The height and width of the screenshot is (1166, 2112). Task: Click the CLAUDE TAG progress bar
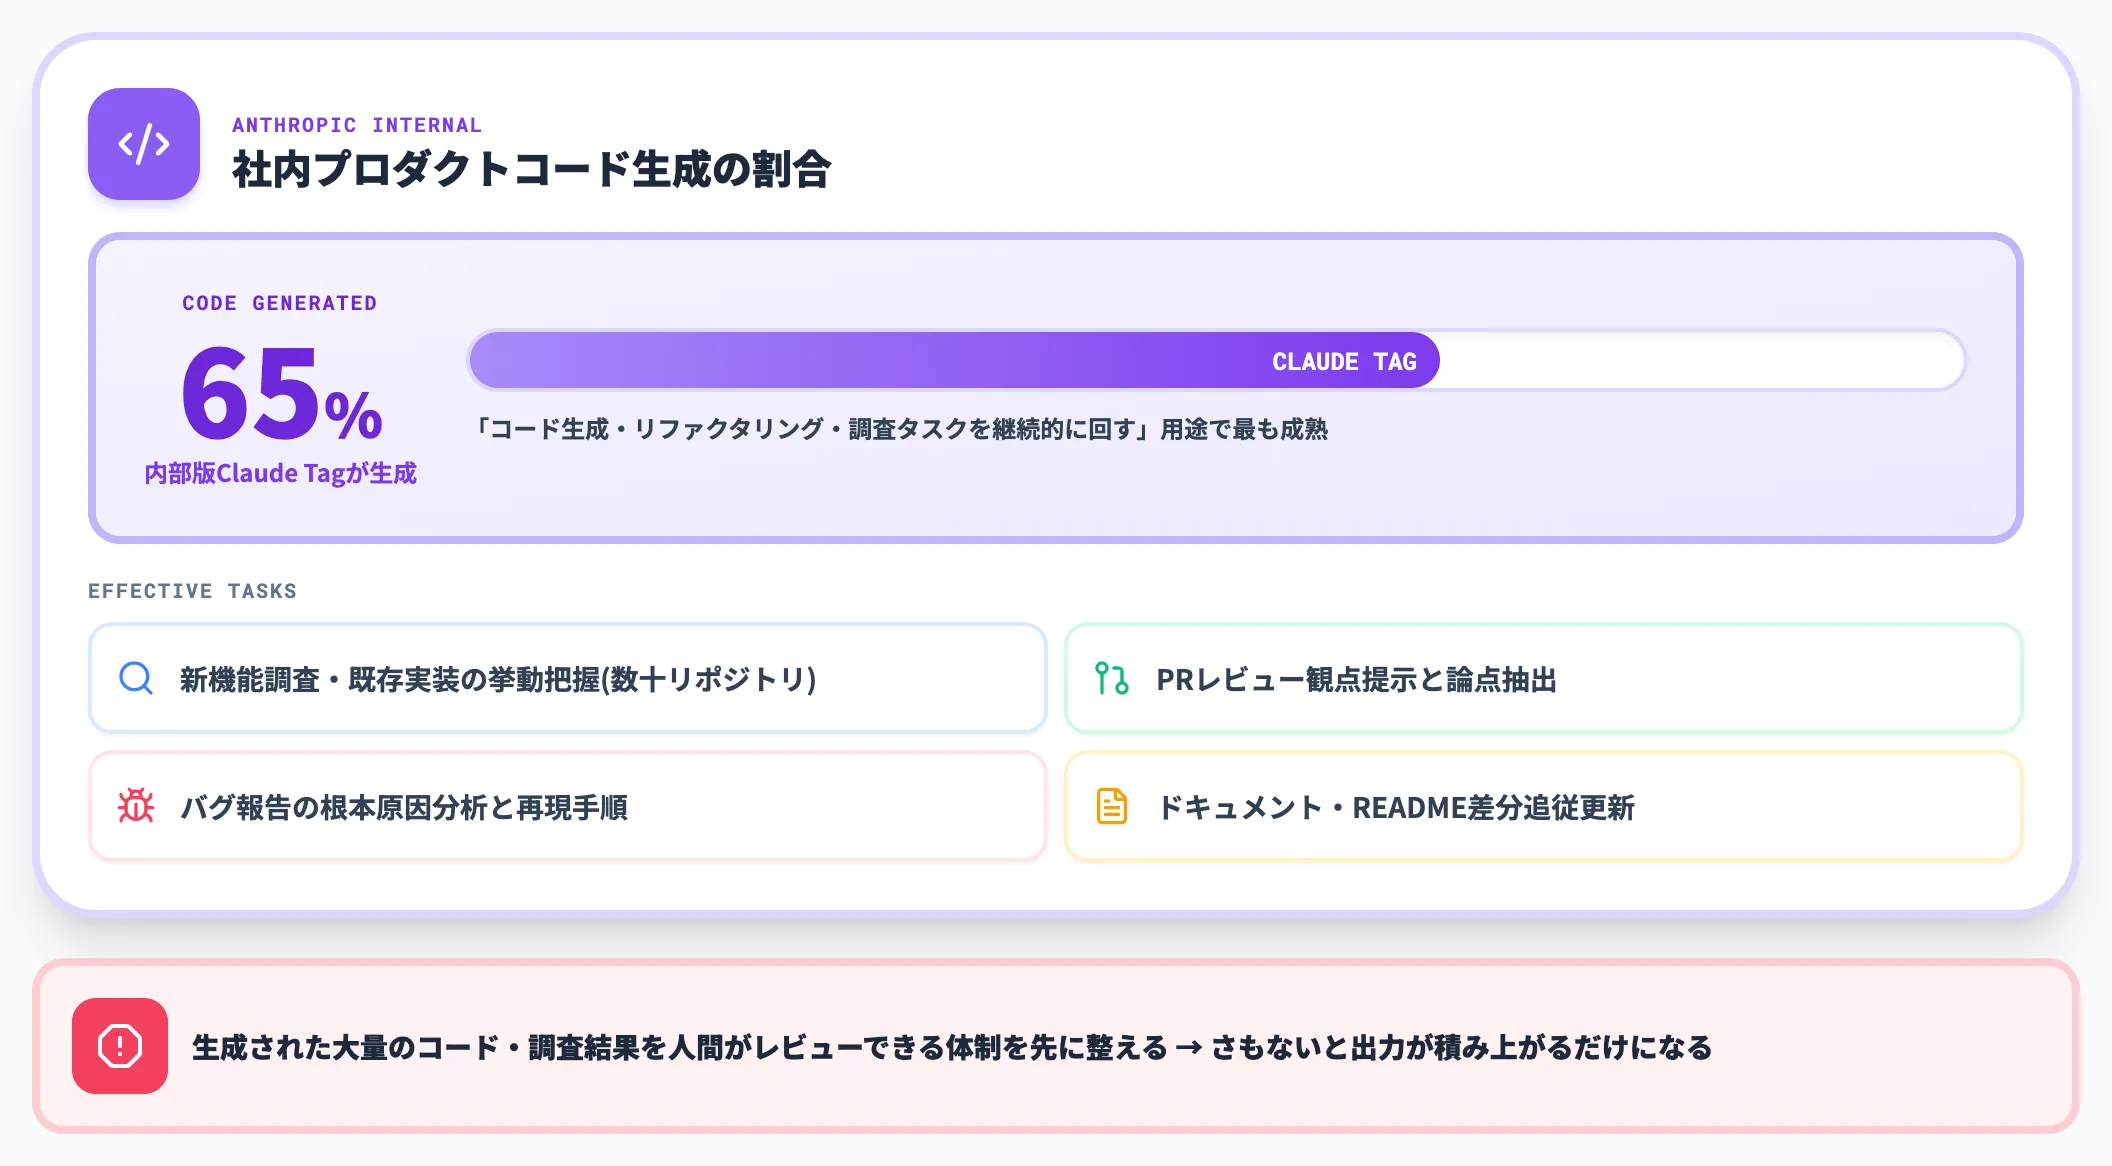coord(1216,361)
